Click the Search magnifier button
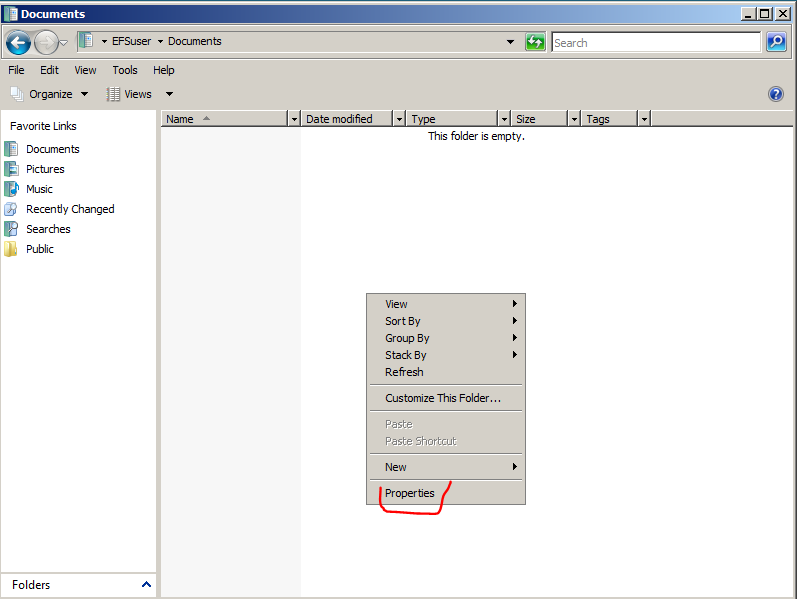 (776, 42)
